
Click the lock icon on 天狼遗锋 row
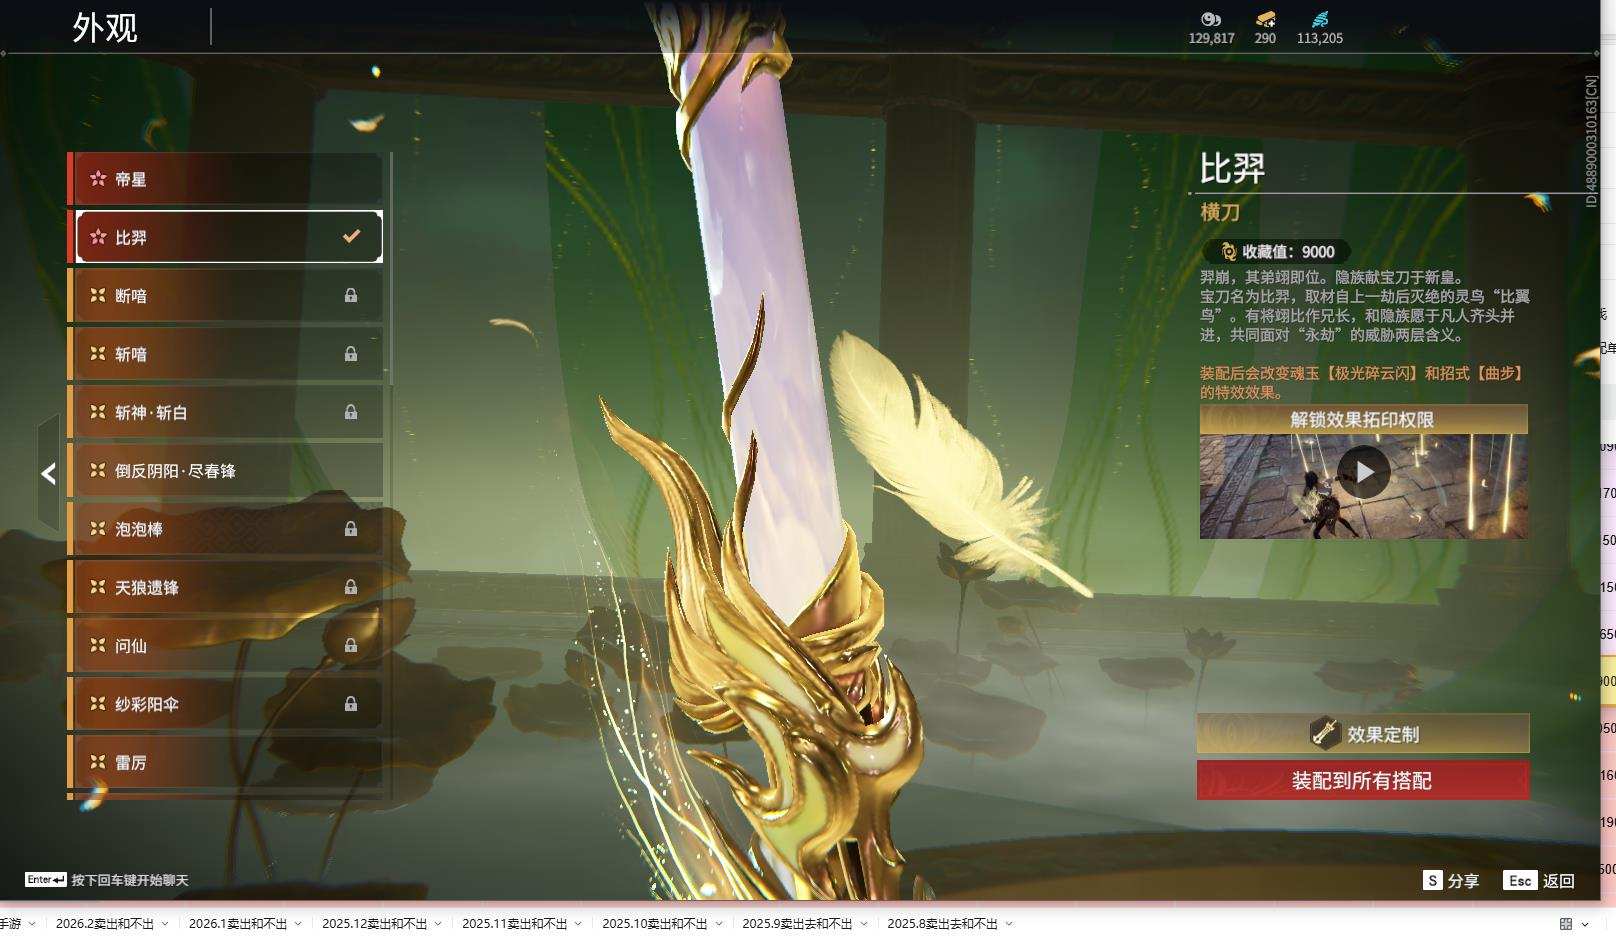pyautogui.click(x=351, y=587)
